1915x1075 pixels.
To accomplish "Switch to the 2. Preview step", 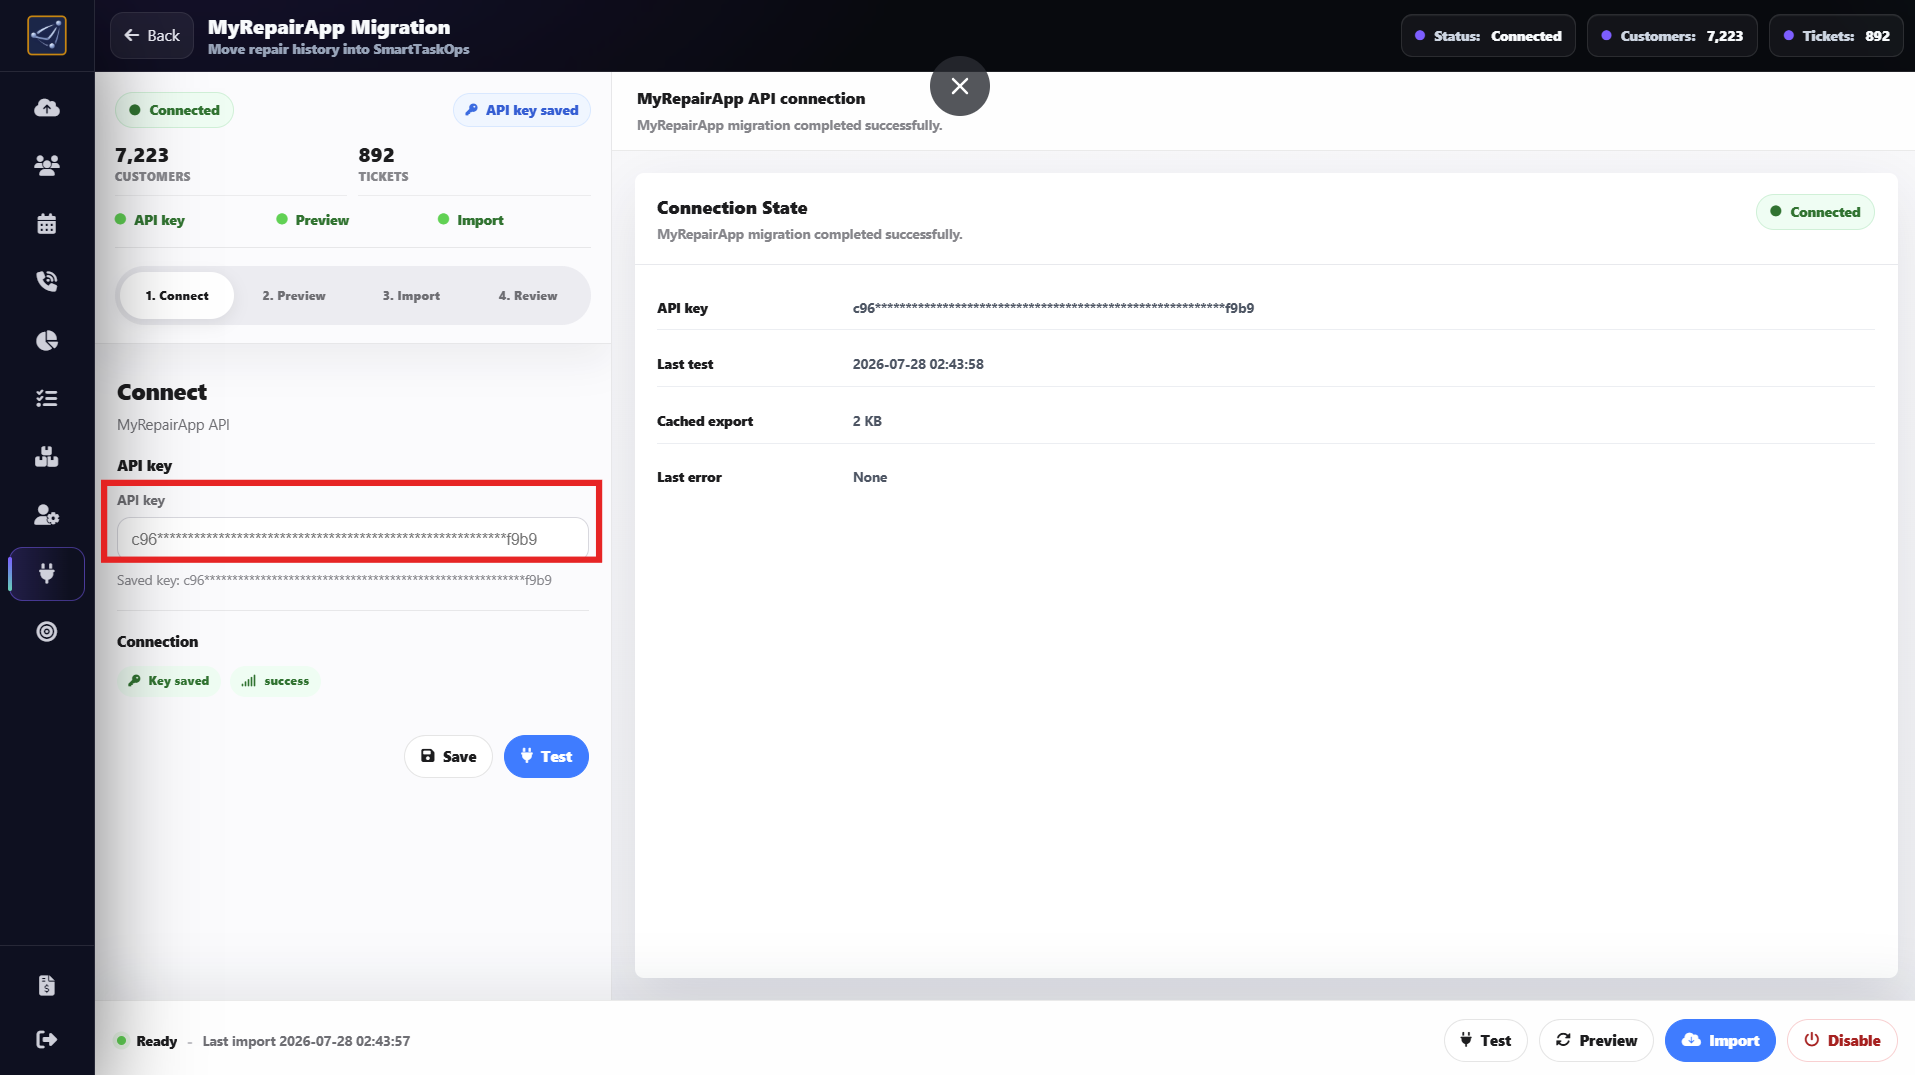I will click(294, 296).
